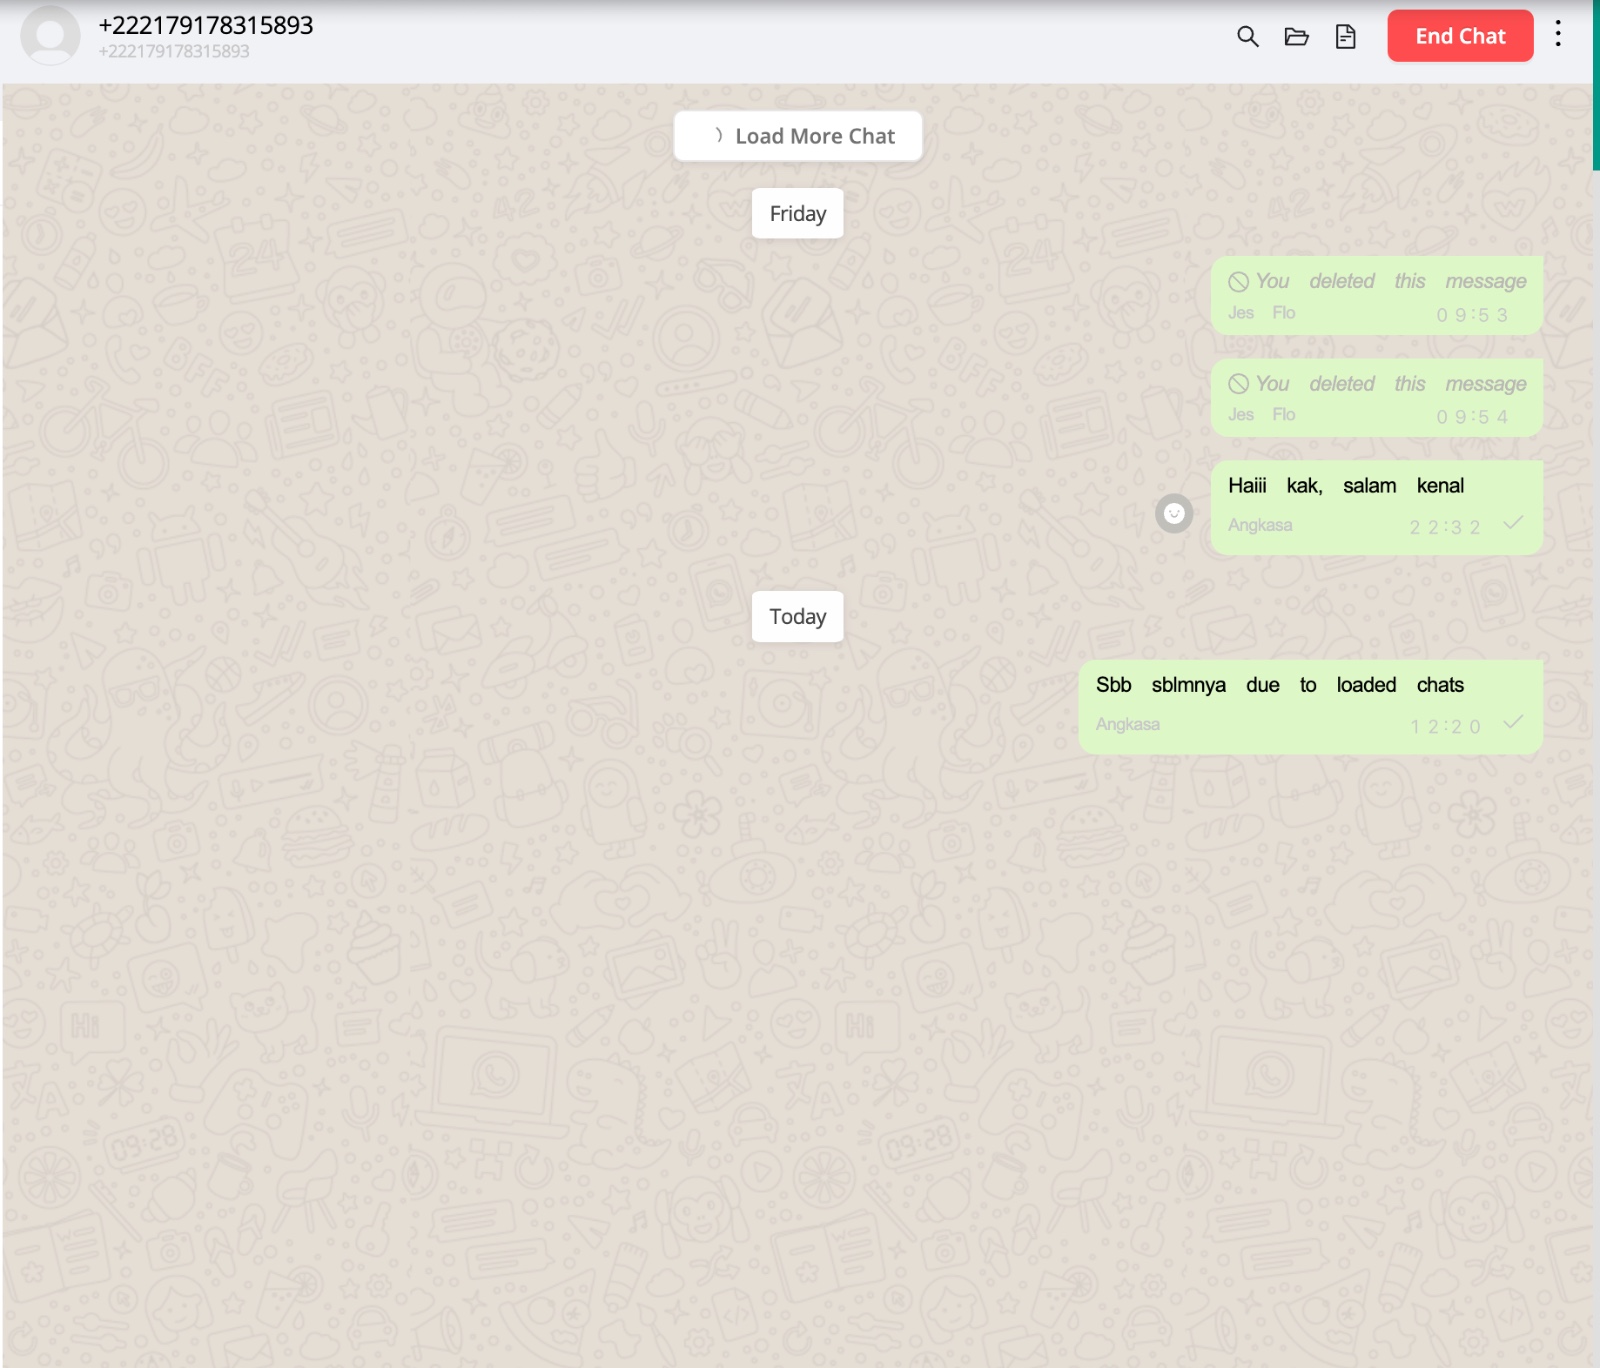Open the document notes icon in header

click(x=1345, y=37)
